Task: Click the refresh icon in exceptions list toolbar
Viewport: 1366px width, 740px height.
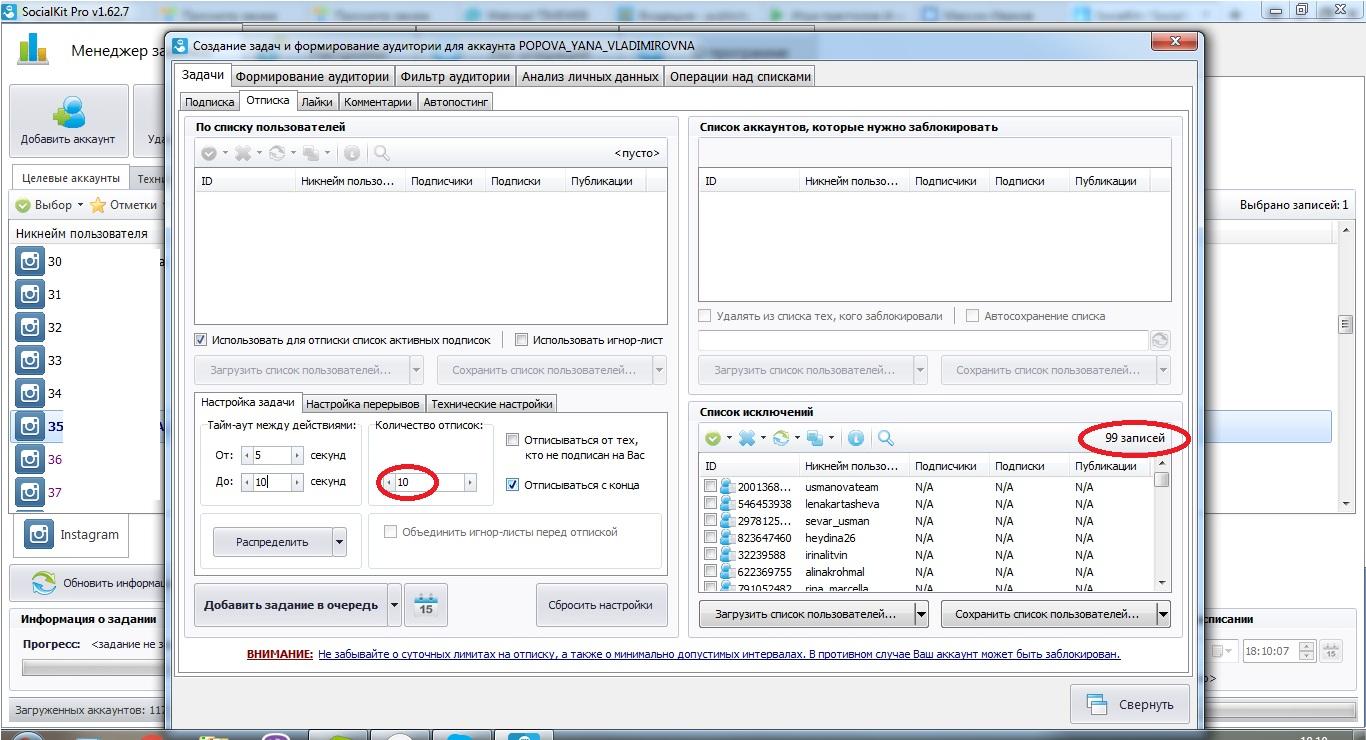Action: pyautogui.click(x=780, y=438)
